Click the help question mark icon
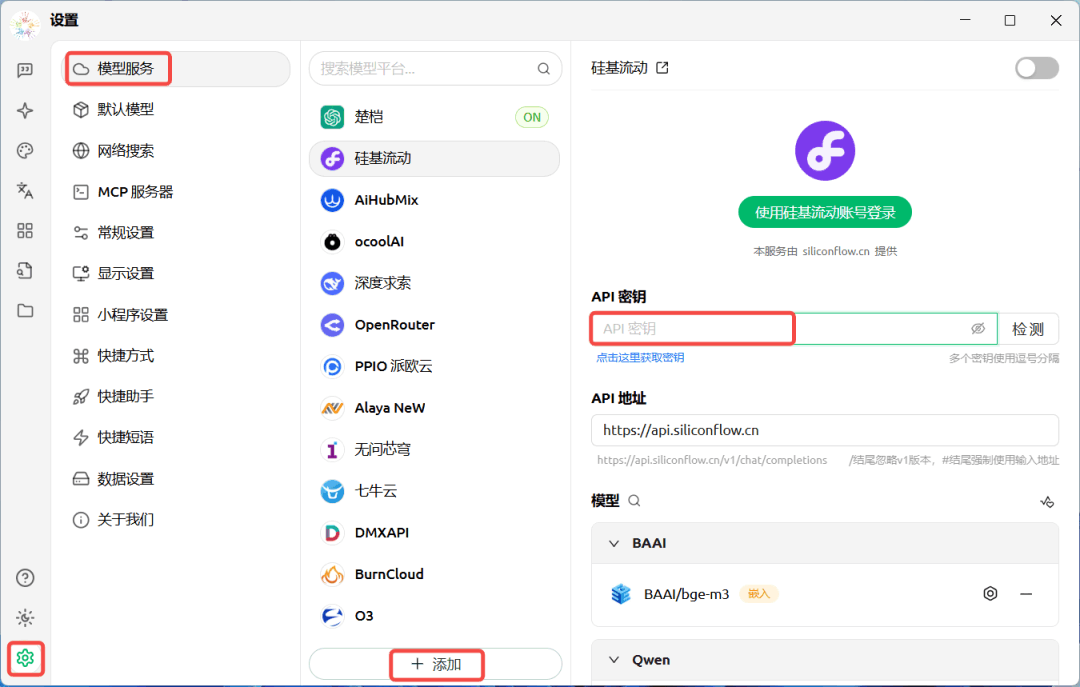The height and width of the screenshot is (687, 1080). (x=25, y=577)
